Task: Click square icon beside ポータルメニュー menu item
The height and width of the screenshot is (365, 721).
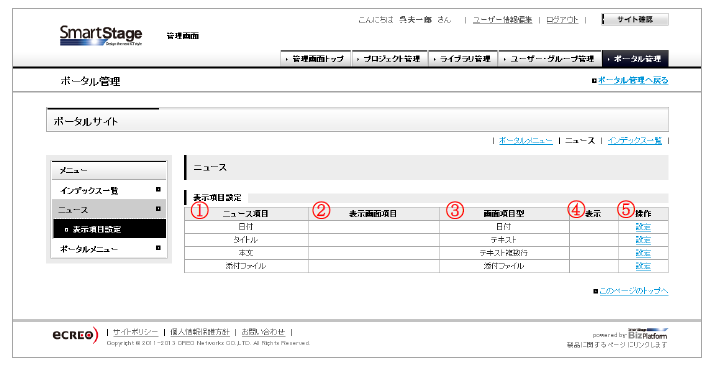Action: pos(158,248)
